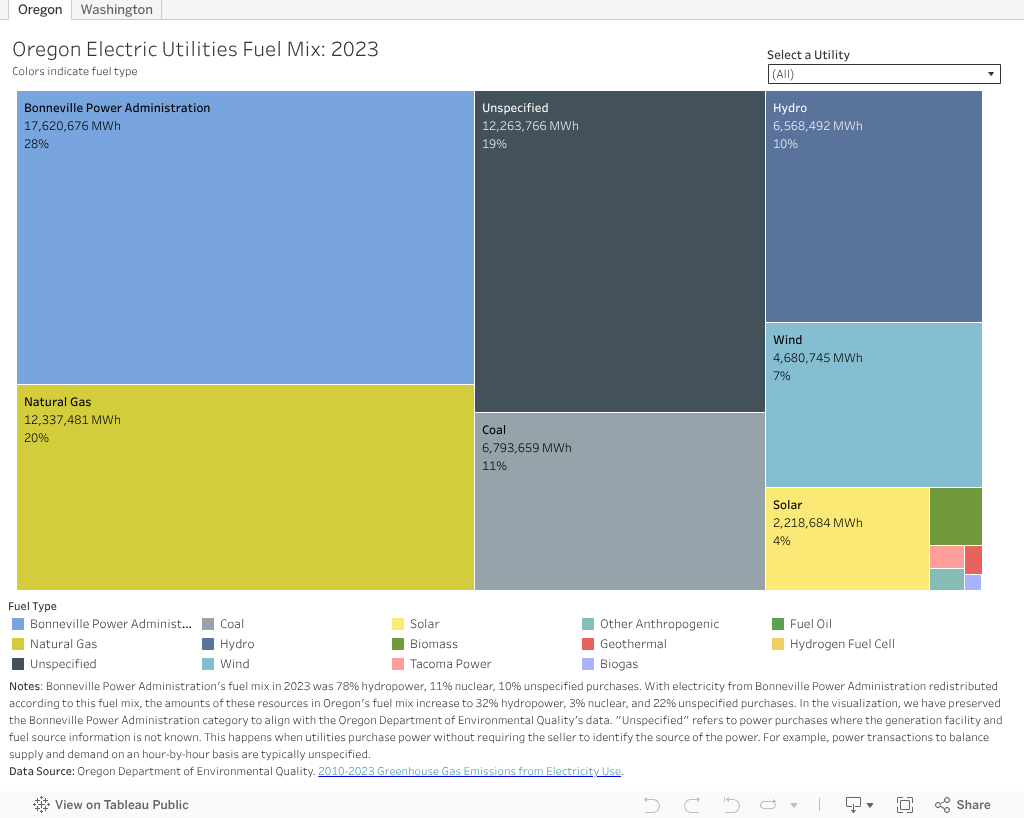Select Bonneville Power Administration legend swatch
Image resolution: width=1024 pixels, height=818 pixels.
18,624
